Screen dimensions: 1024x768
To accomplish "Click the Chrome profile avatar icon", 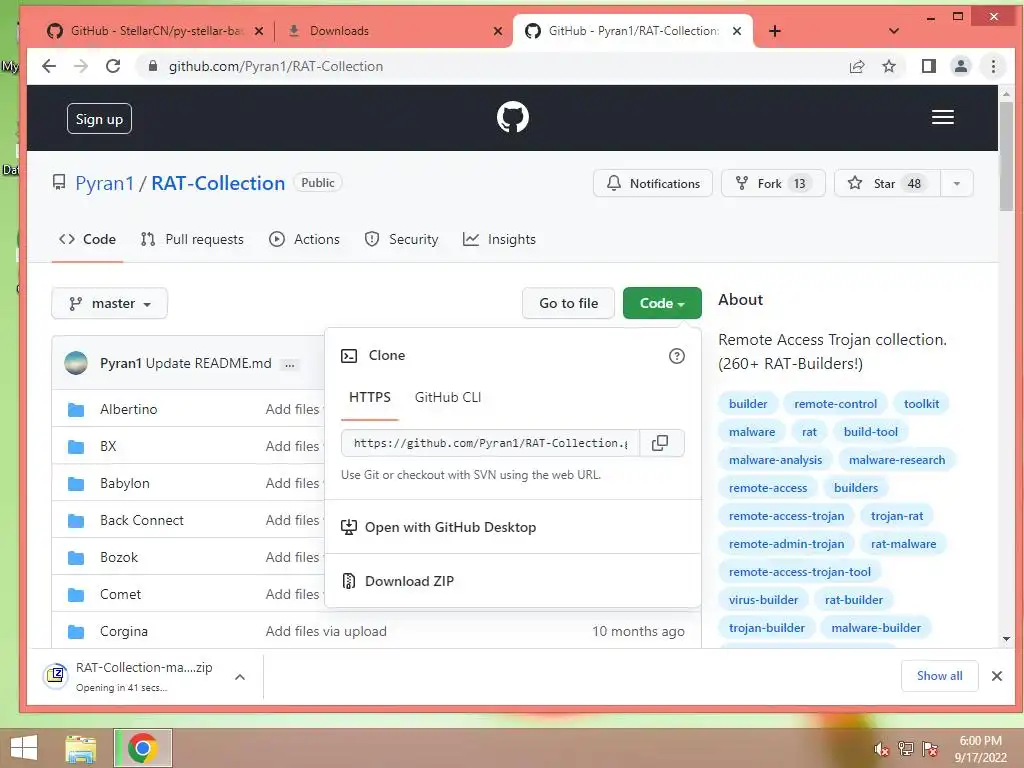I will pos(961,66).
